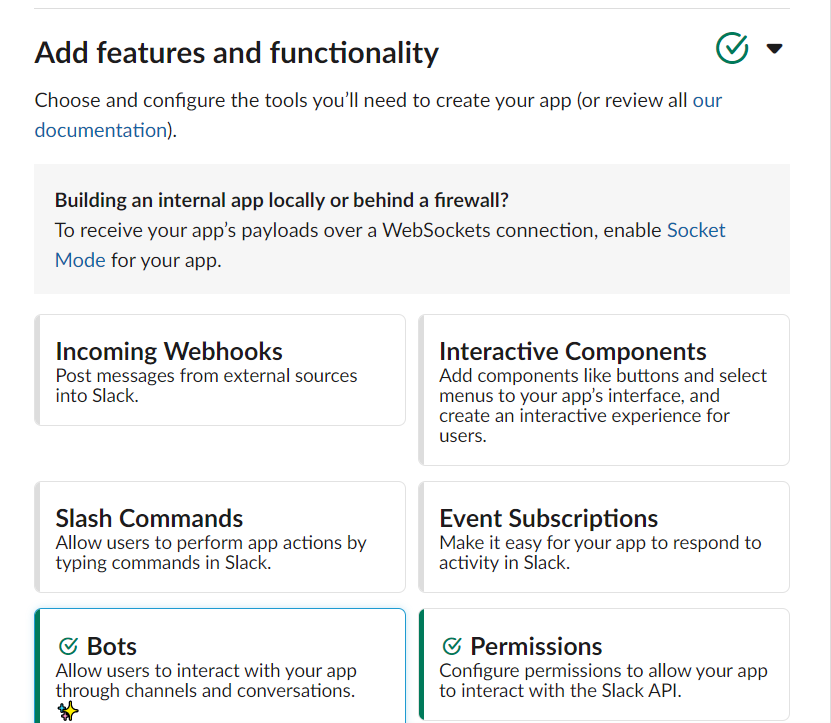The height and width of the screenshot is (723, 831).
Task: Click the 'Post messages from external sources' description
Action: pyautogui.click(x=206, y=385)
